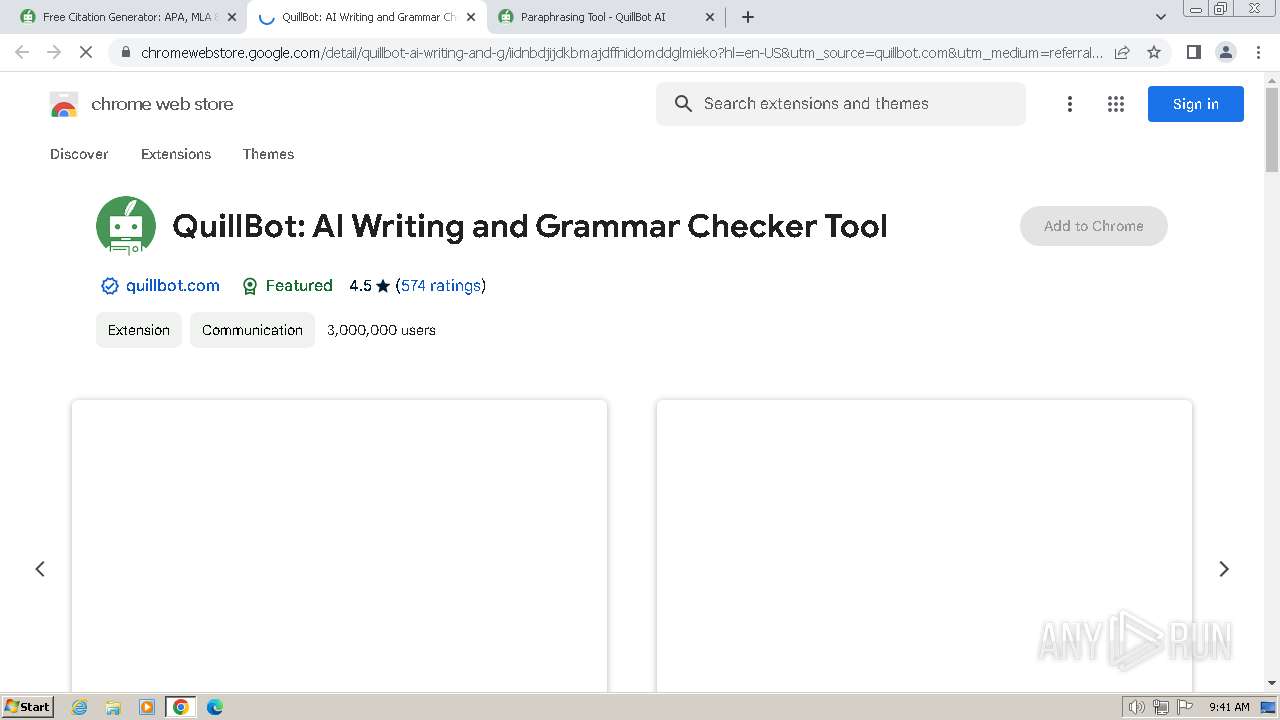Show previous screenshot with left arrow

pos(40,569)
